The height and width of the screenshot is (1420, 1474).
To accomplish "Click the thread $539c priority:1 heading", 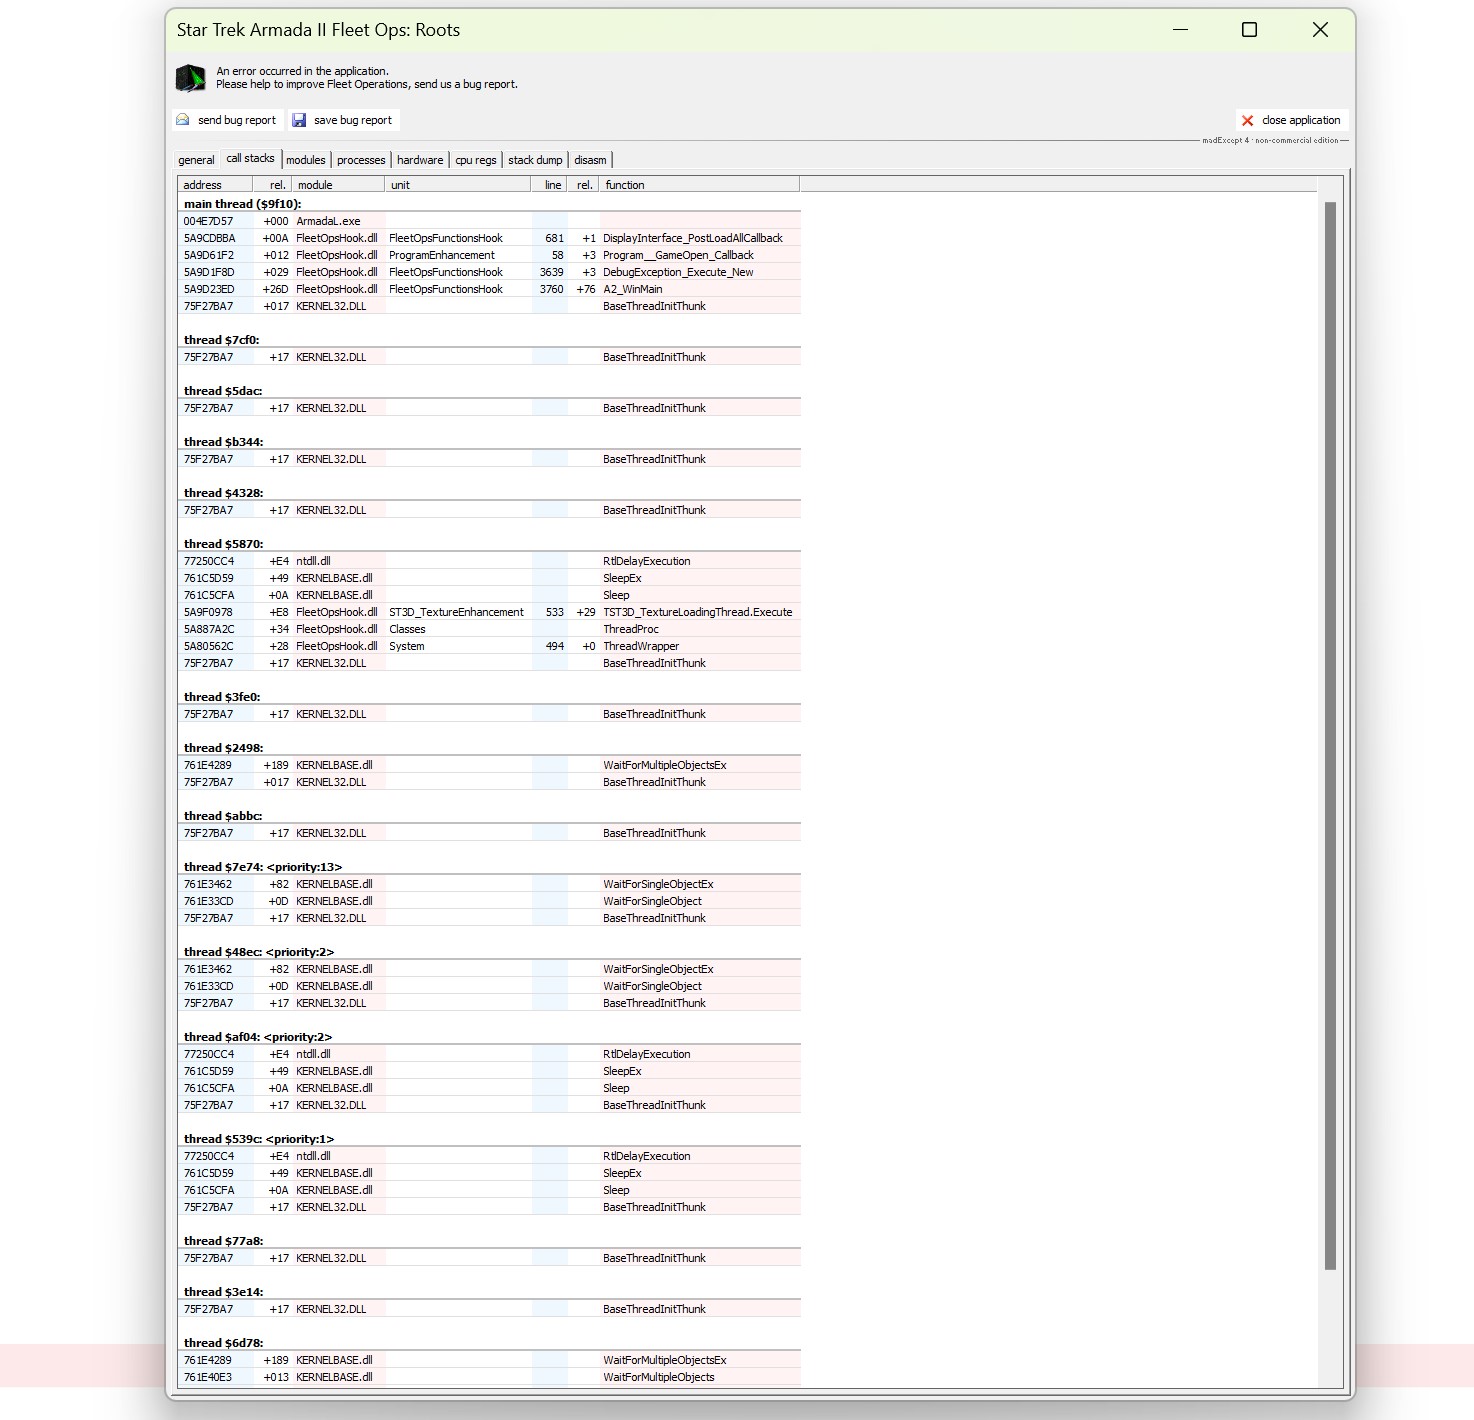I will point(258,1139).
